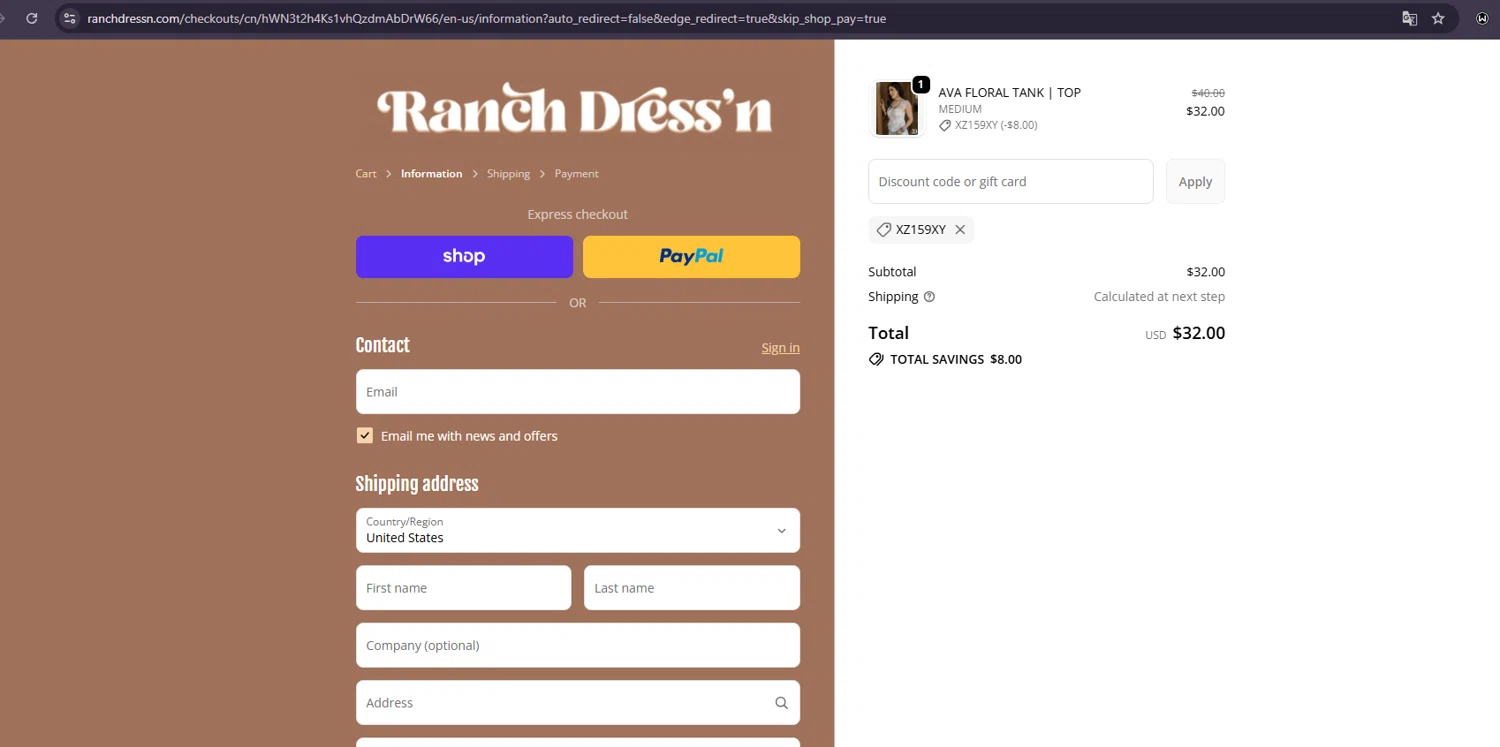Remove discount code XZ159XY with X icon
The height and width of the screenshot is (747, 1500).
click(960, 230)
